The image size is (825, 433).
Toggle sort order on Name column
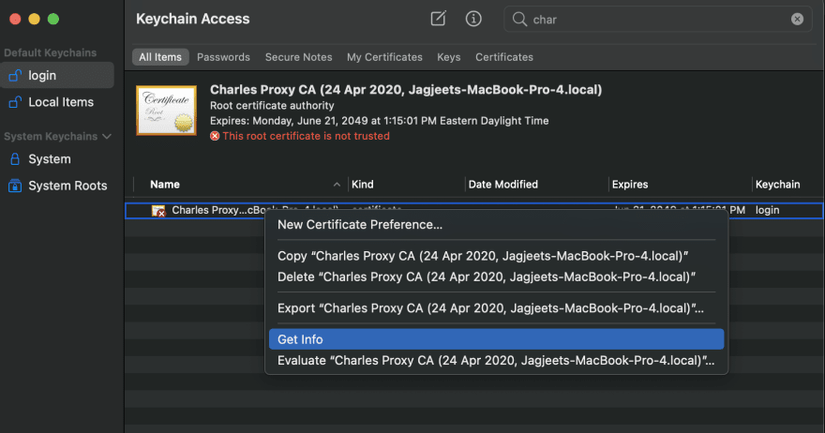337,185
